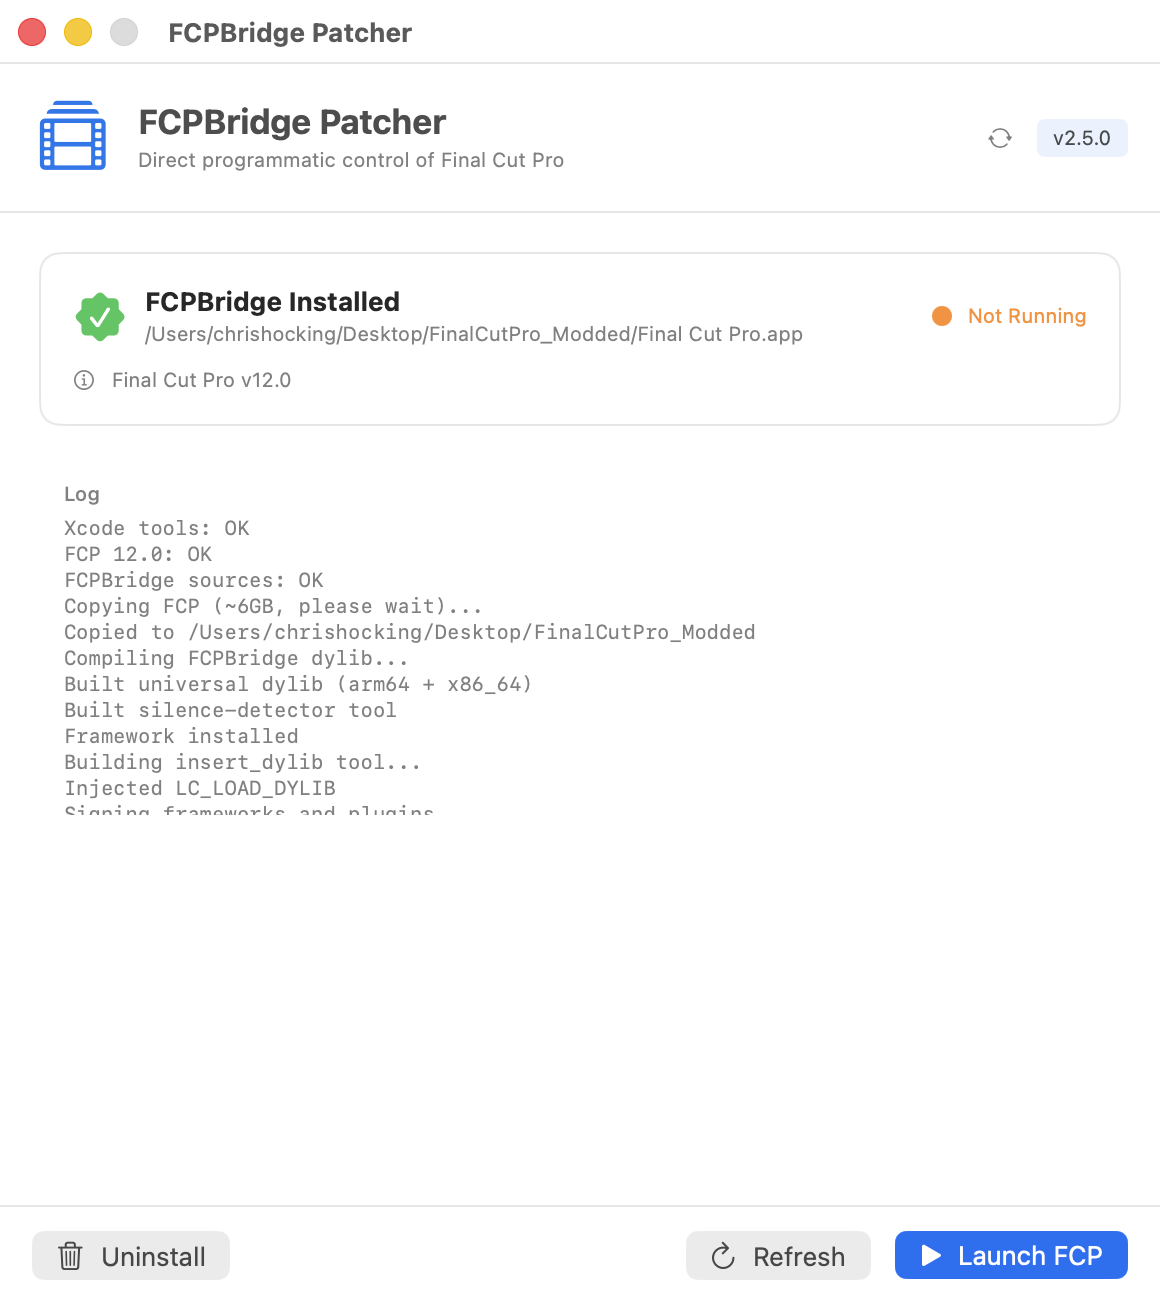Image resolution: width=1160 pixels, height=1304 pixels.
Task: Click the Injected LC_LOAD_DYLIB log line
Action: coord(200,788)
